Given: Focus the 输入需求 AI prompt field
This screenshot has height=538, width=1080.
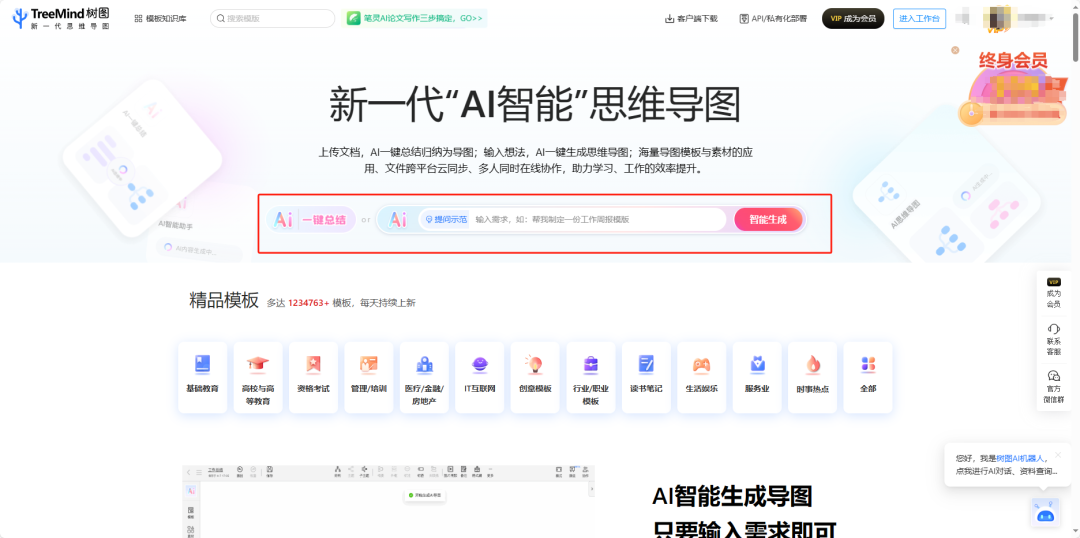Looking at the screenshot, I should [x=598, y=220].
